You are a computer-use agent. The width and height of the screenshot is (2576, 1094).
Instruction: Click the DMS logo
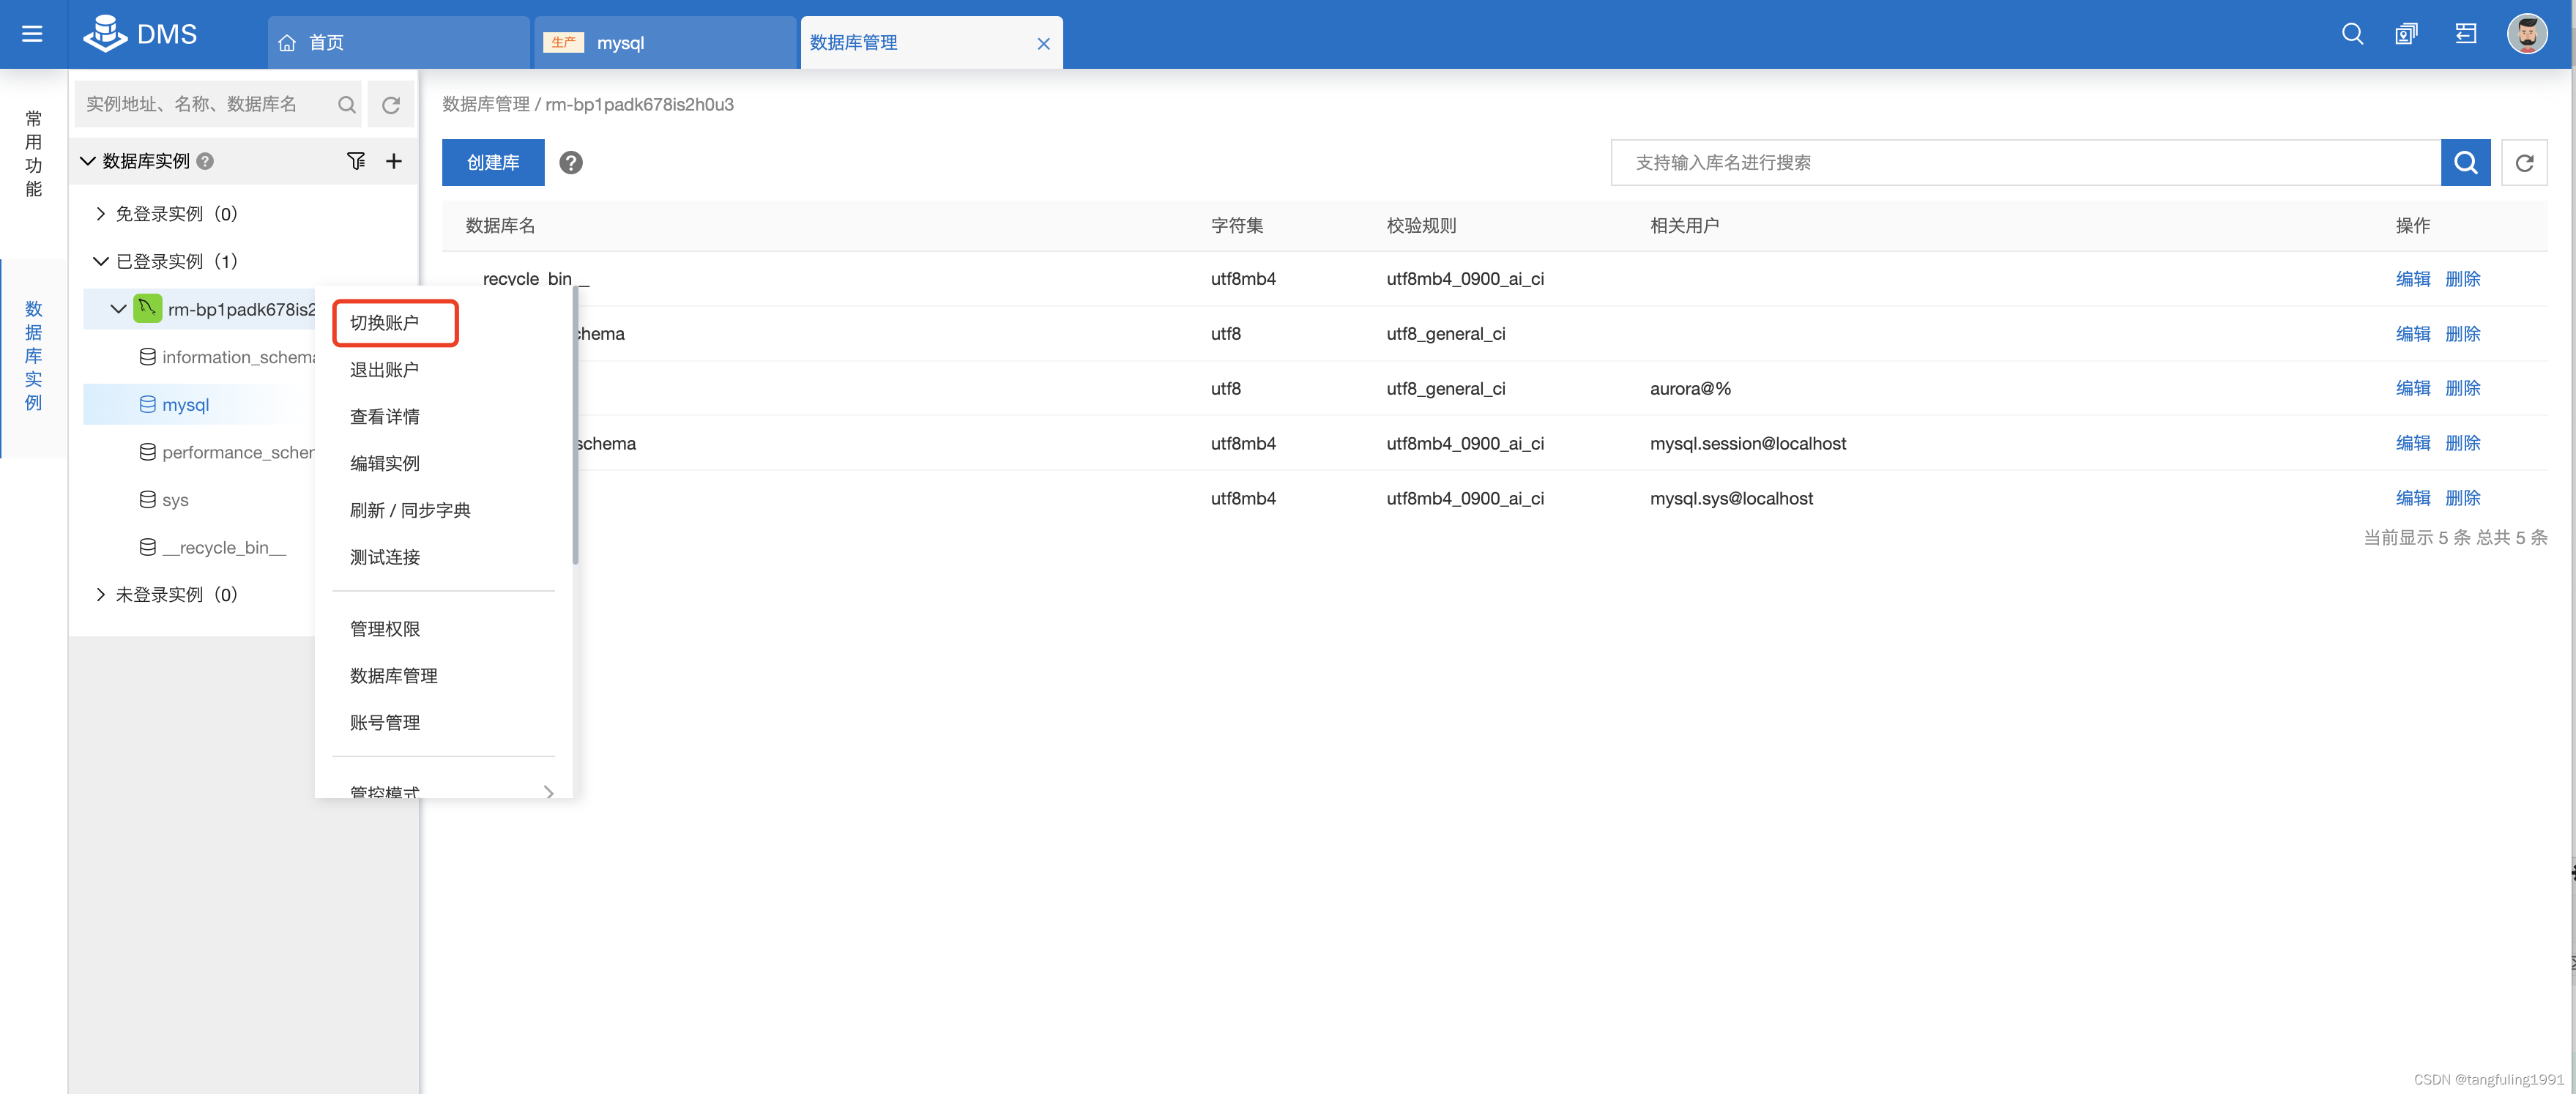click(140, 34)
